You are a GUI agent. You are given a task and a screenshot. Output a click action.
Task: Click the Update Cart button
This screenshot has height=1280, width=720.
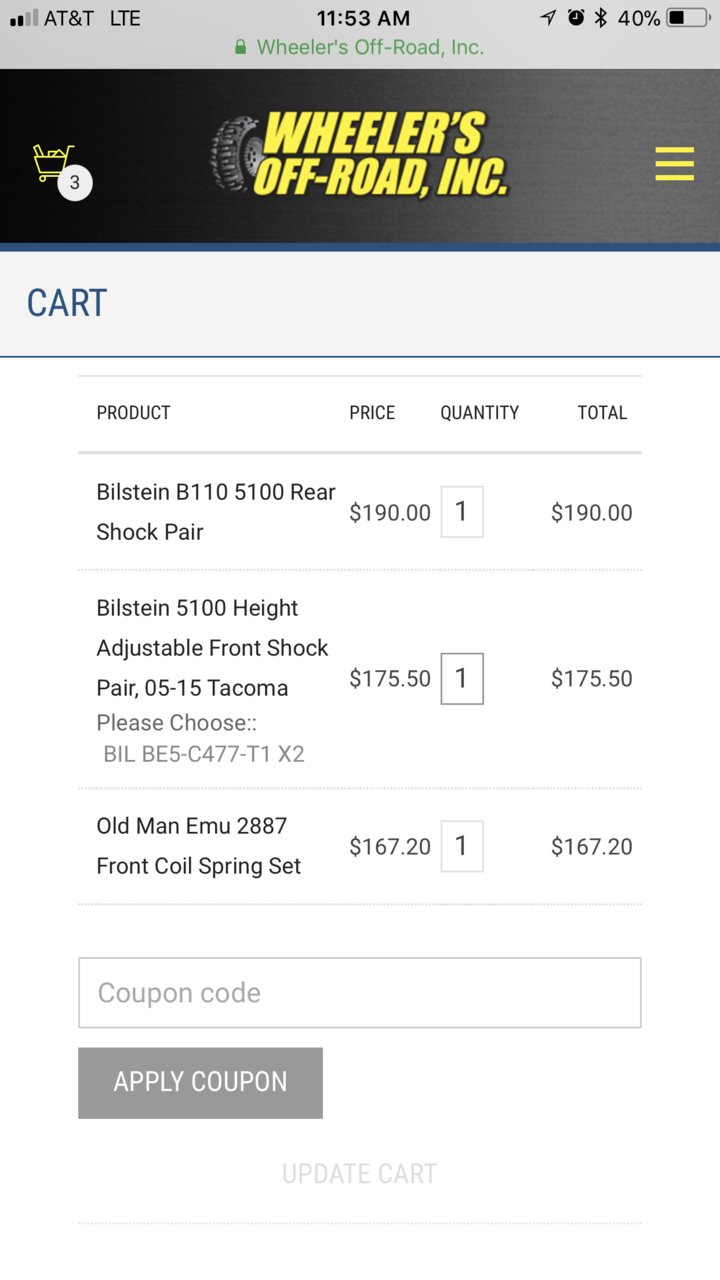point(360,1173)
